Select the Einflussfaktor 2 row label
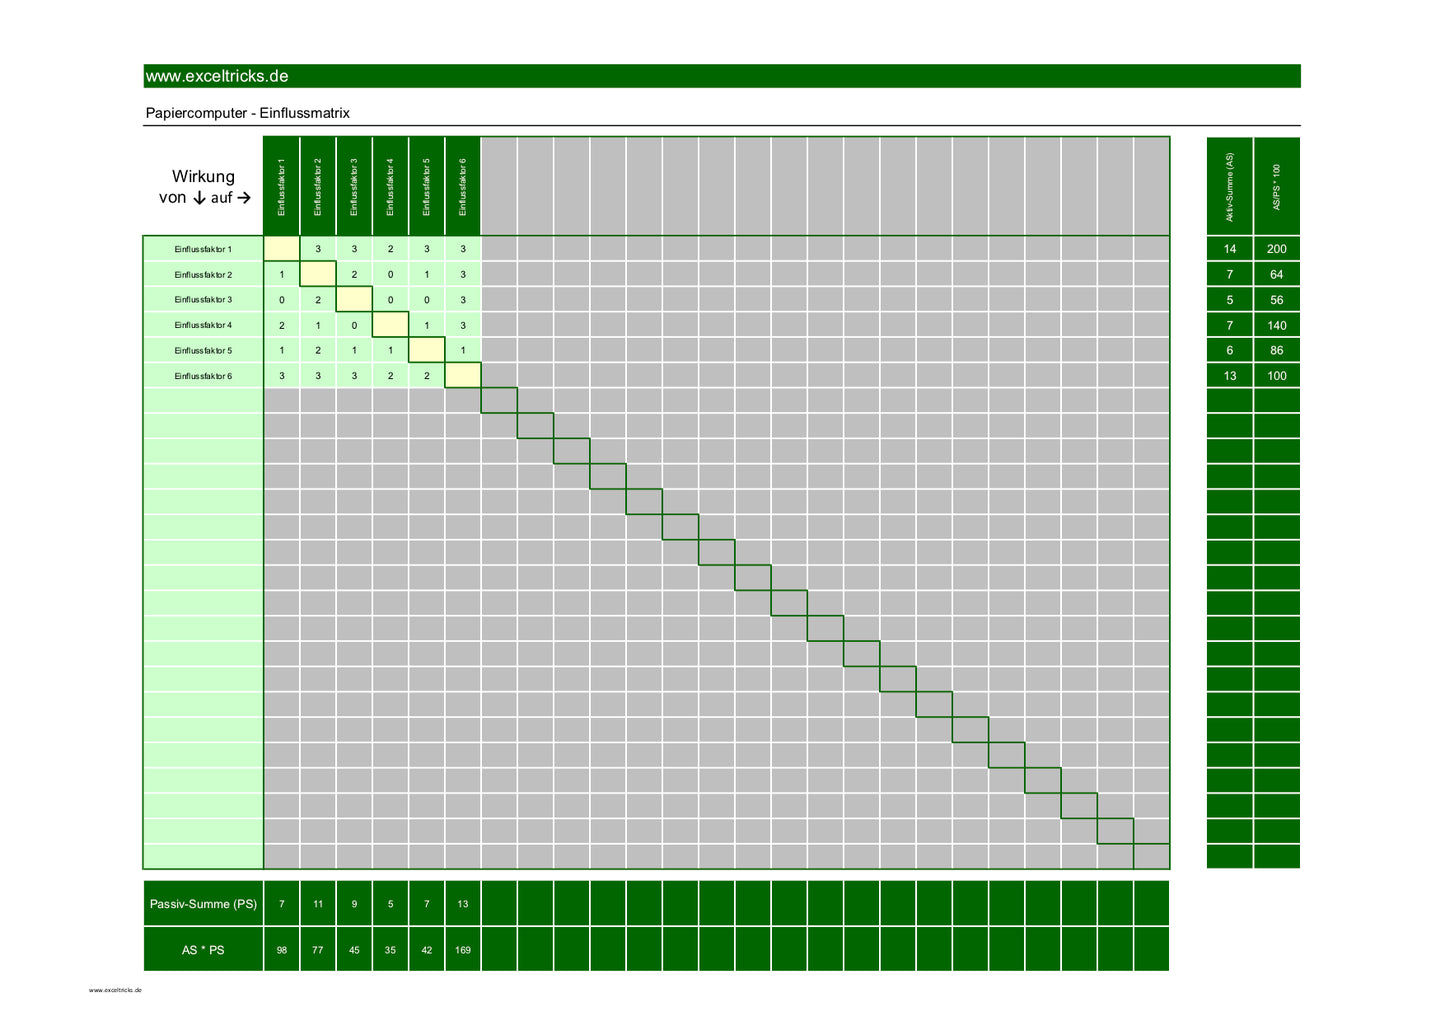The image size is (1445, 1021). [203, 275]
